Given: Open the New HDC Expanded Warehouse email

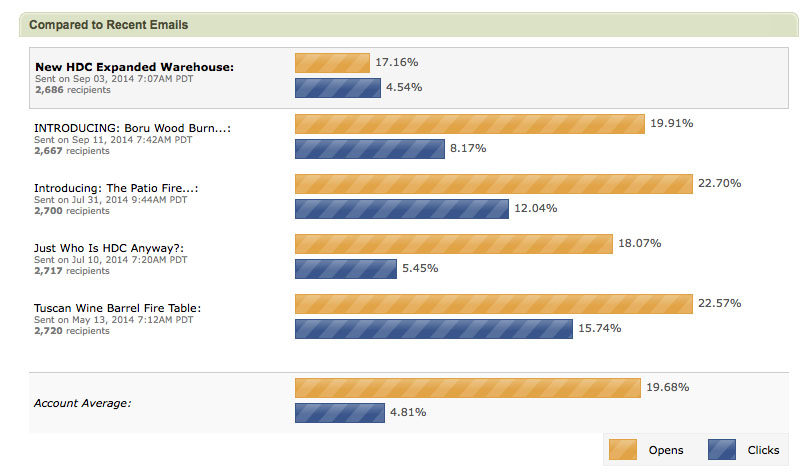Looking at the screenshot, I should pos(134,67).
